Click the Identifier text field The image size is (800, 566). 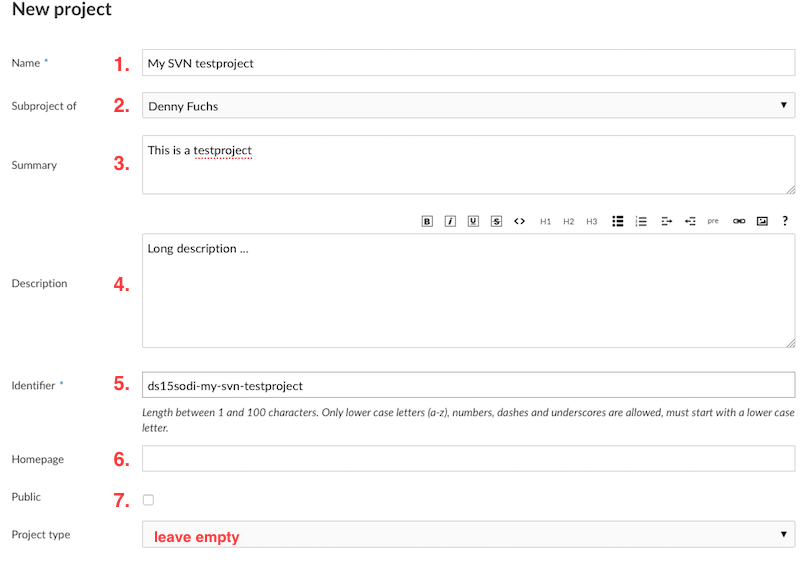point(468,385)
